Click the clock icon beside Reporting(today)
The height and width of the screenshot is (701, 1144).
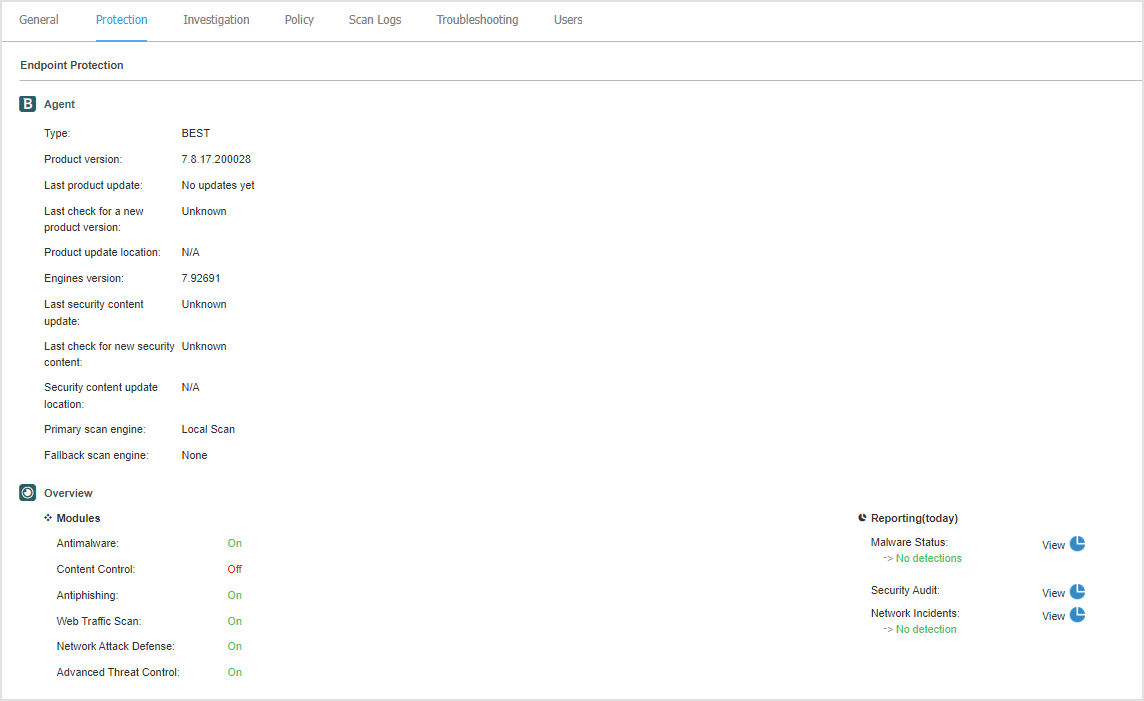point(862,517)
